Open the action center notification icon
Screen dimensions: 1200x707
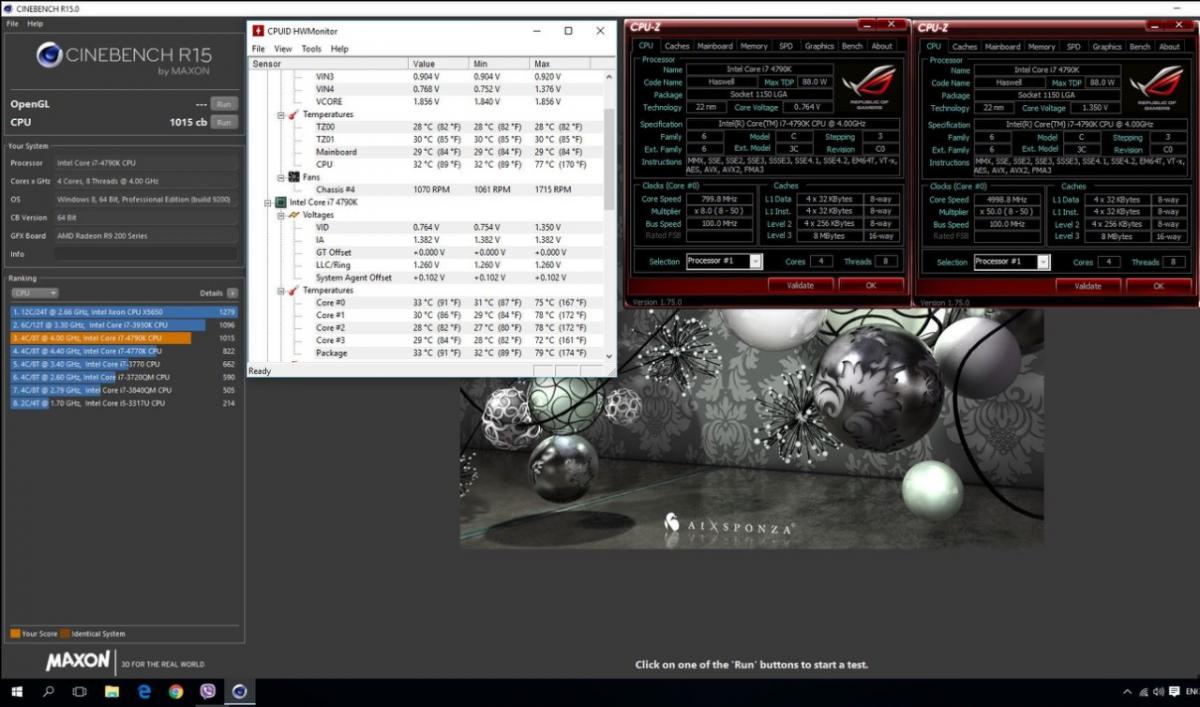(x=1175, y=692)
